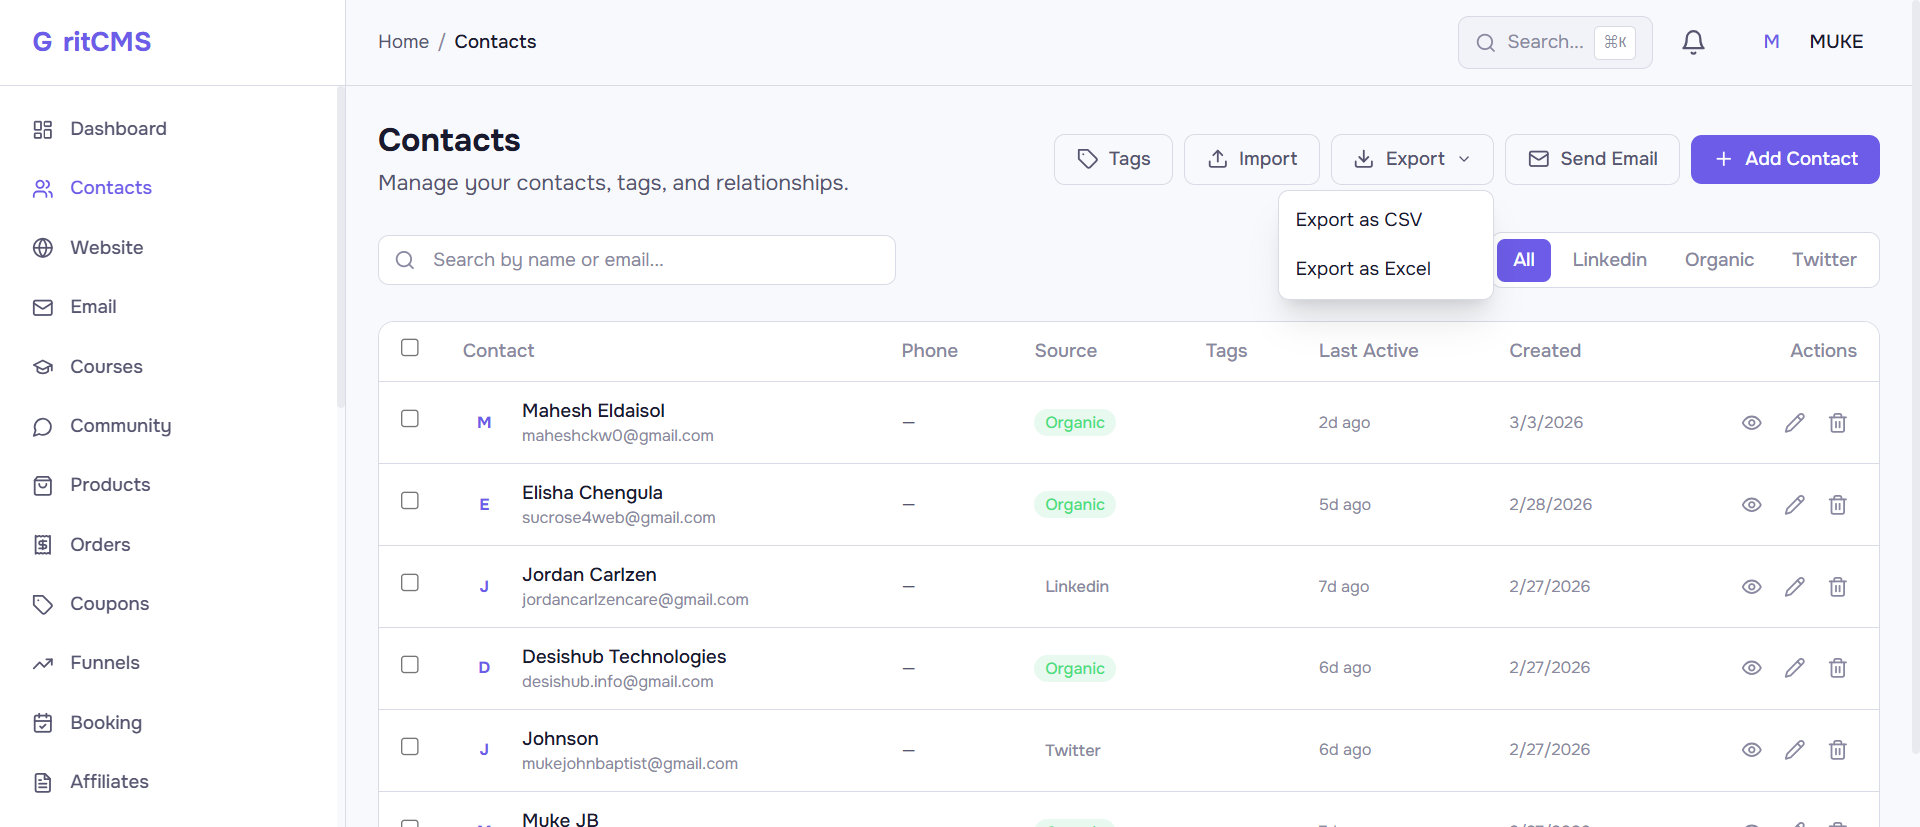1920x827 pixels.
Task: Click the Email envelope icon in sidebar
Action: coord(43,308)
